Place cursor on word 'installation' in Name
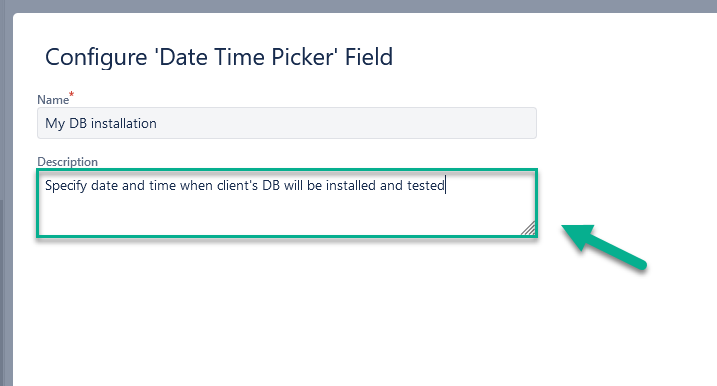 (x=123, y=123)
